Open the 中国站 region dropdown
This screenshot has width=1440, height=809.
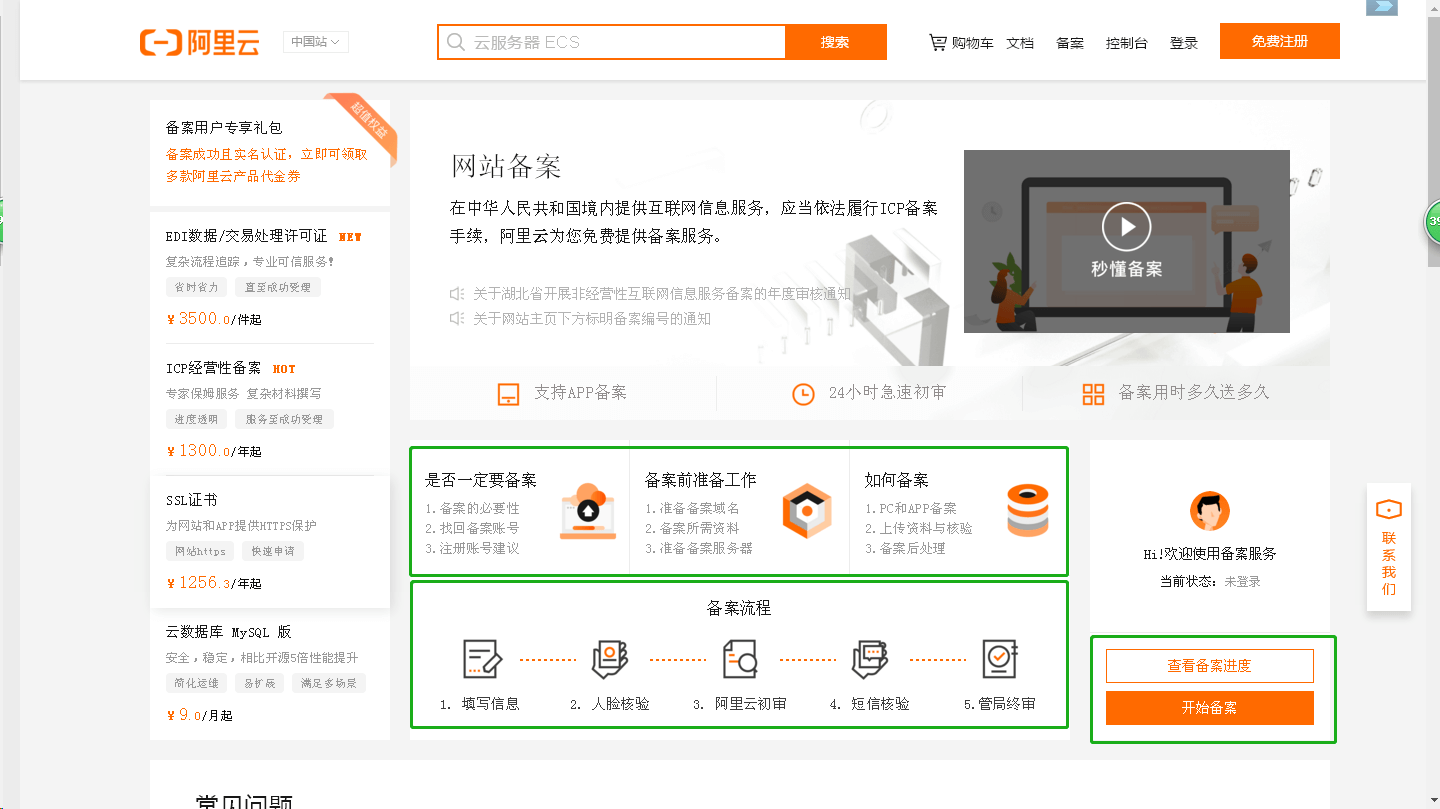(x=316, y=42)
